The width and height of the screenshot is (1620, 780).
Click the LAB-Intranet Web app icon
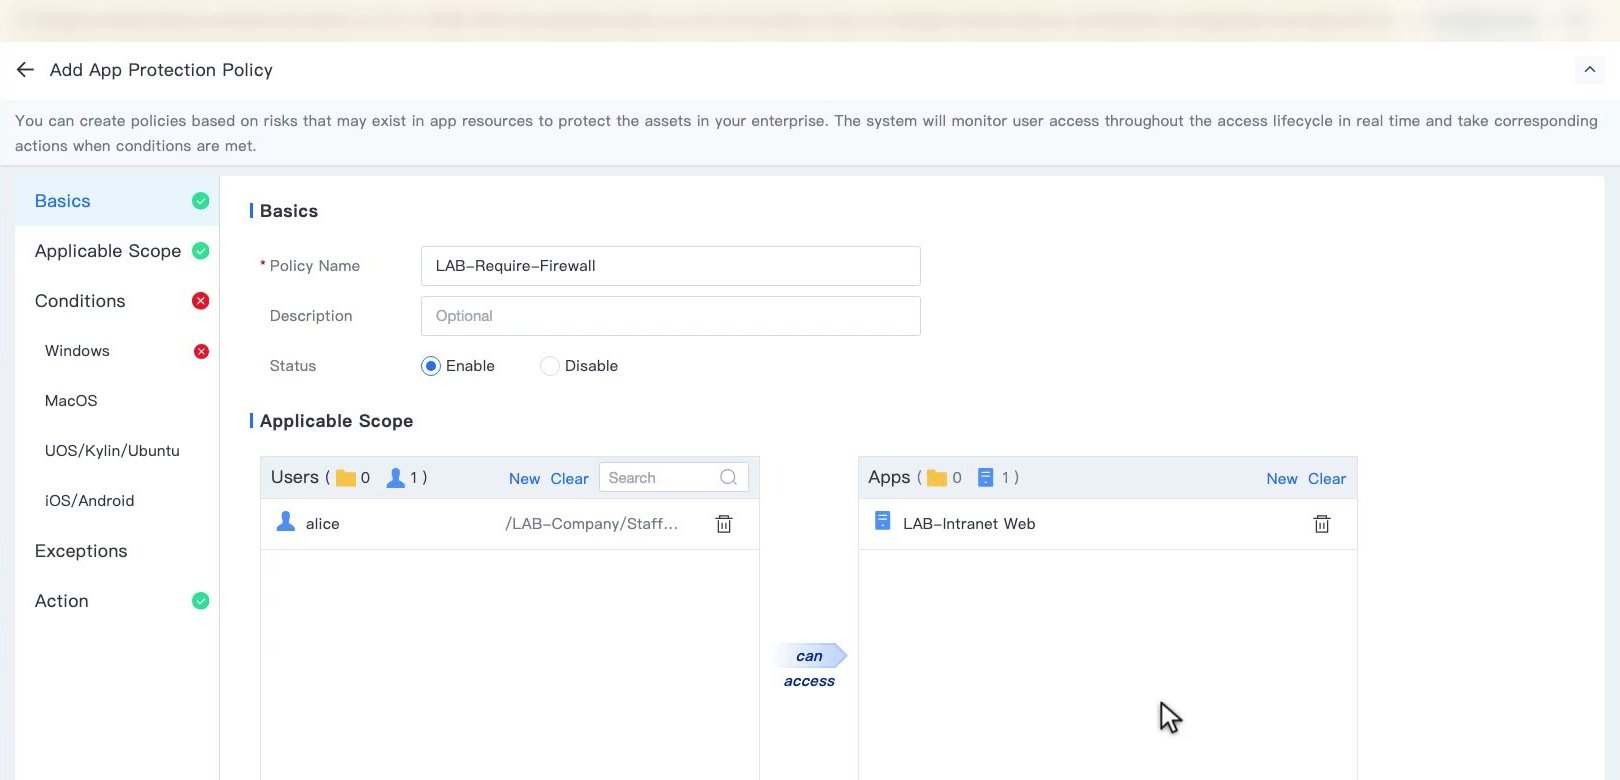click(882, 521)
